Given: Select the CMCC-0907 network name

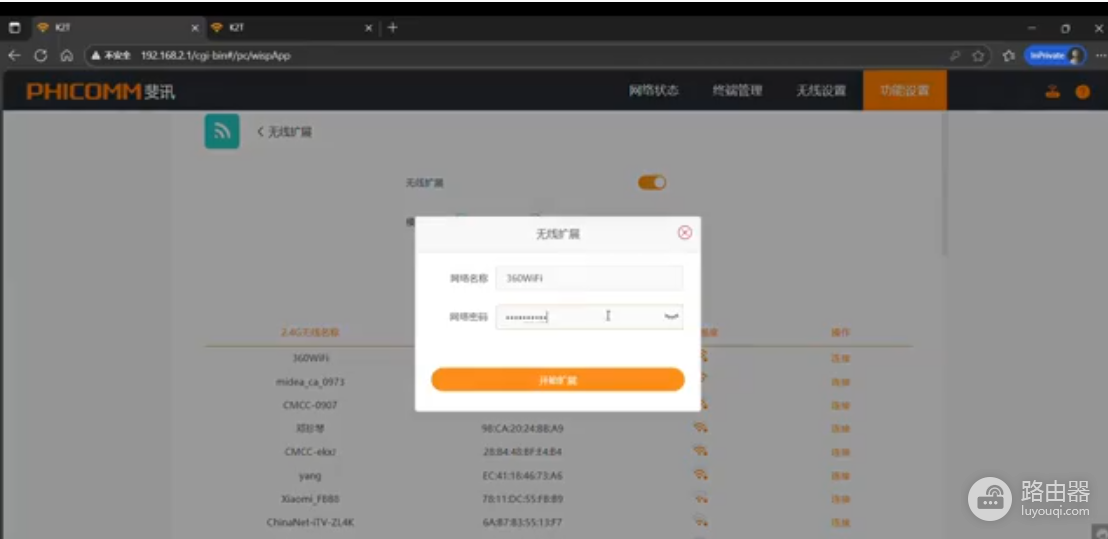Looking at the screenshot, I should pos(310,405).
